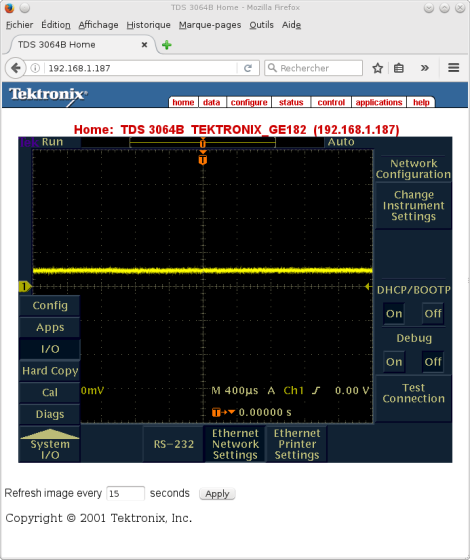The width and height of the screenshot is (470, 560).
Task: Open the Affichage menu
Action: (x=98, y=25)
